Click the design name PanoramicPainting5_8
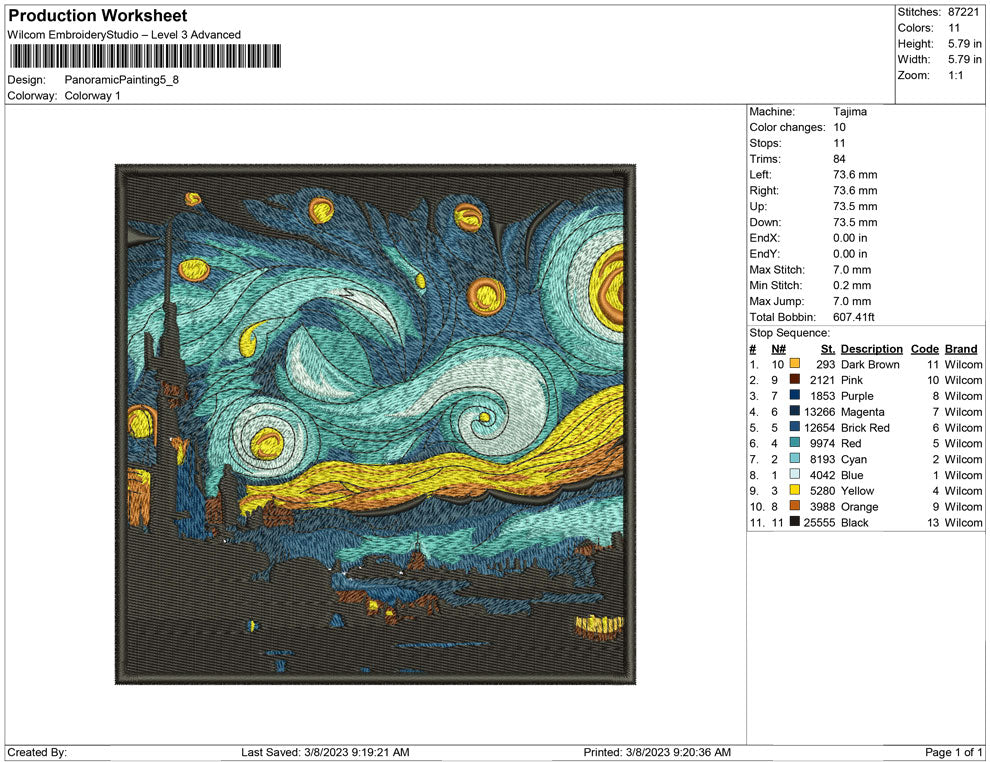The height and width of the screenshot is (762, 990). (122, 80)
